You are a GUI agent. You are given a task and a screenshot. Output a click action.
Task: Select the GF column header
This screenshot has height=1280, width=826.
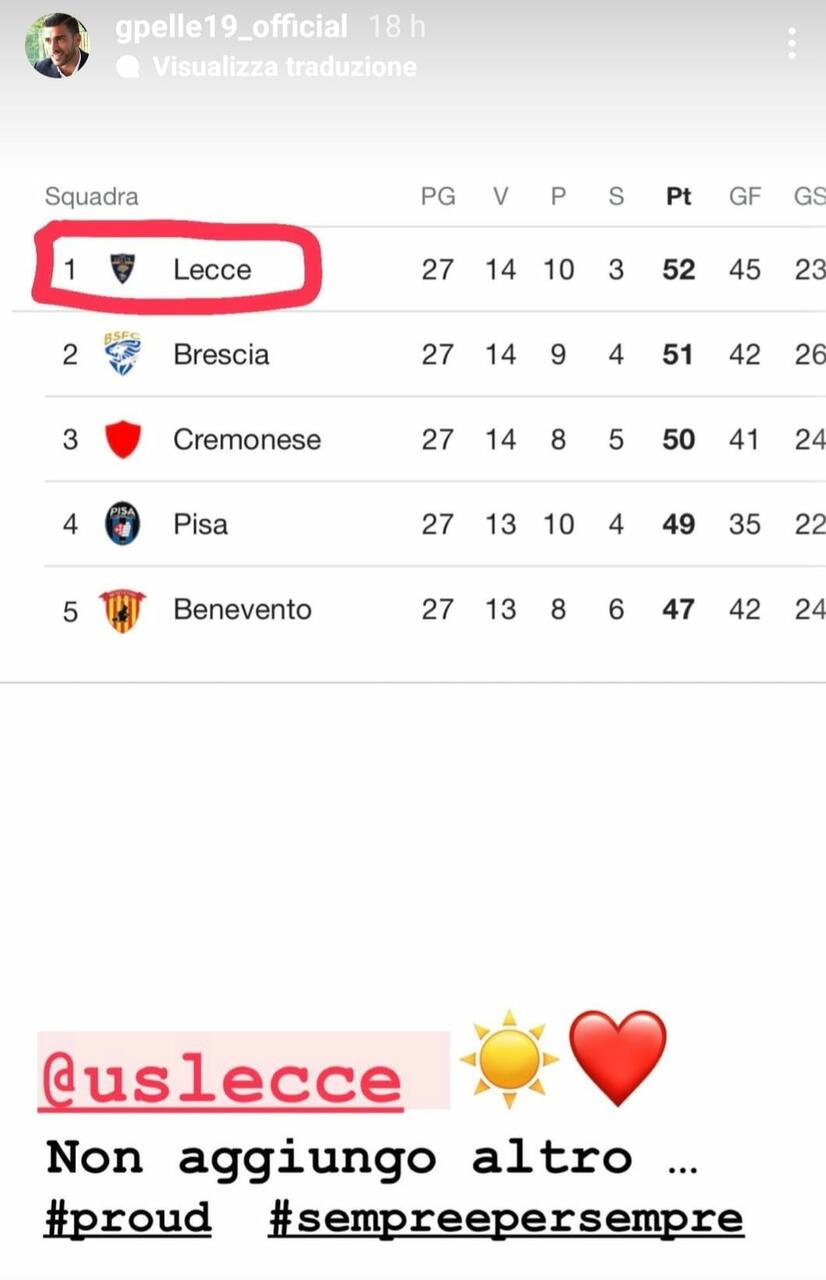(x=744, y=196)
